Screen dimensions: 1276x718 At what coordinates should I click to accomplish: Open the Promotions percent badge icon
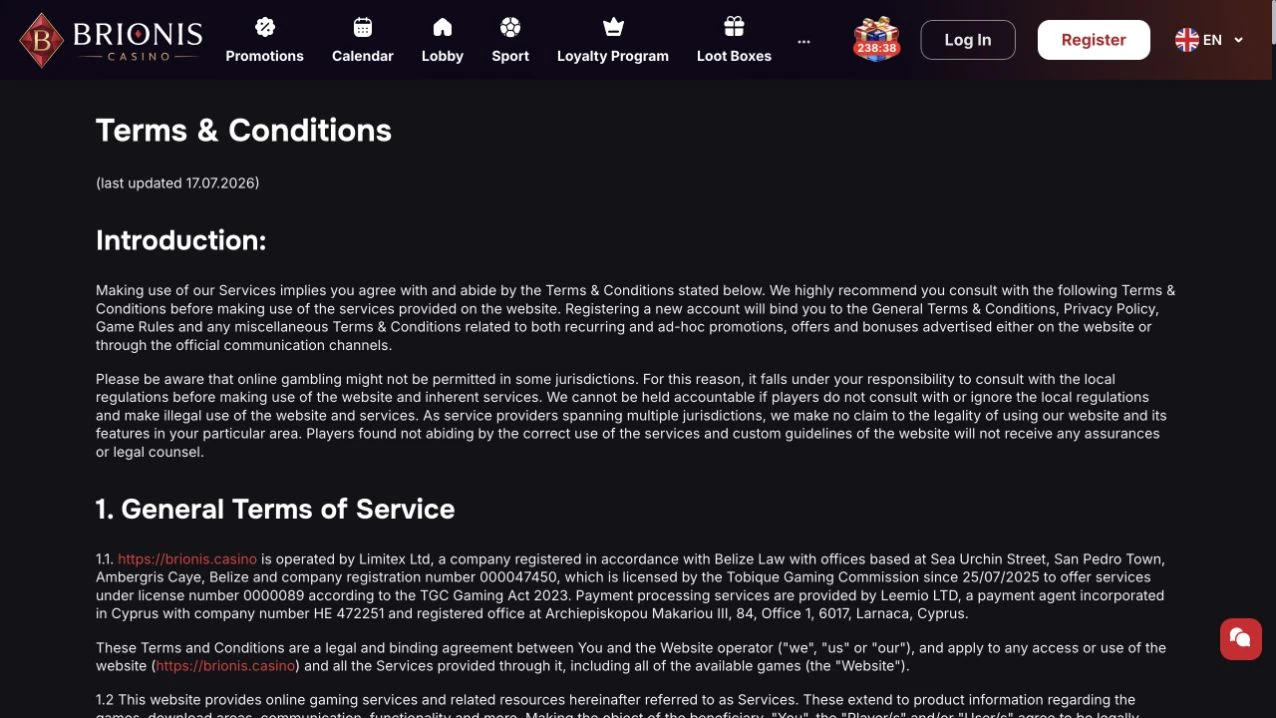coord(265,27)
